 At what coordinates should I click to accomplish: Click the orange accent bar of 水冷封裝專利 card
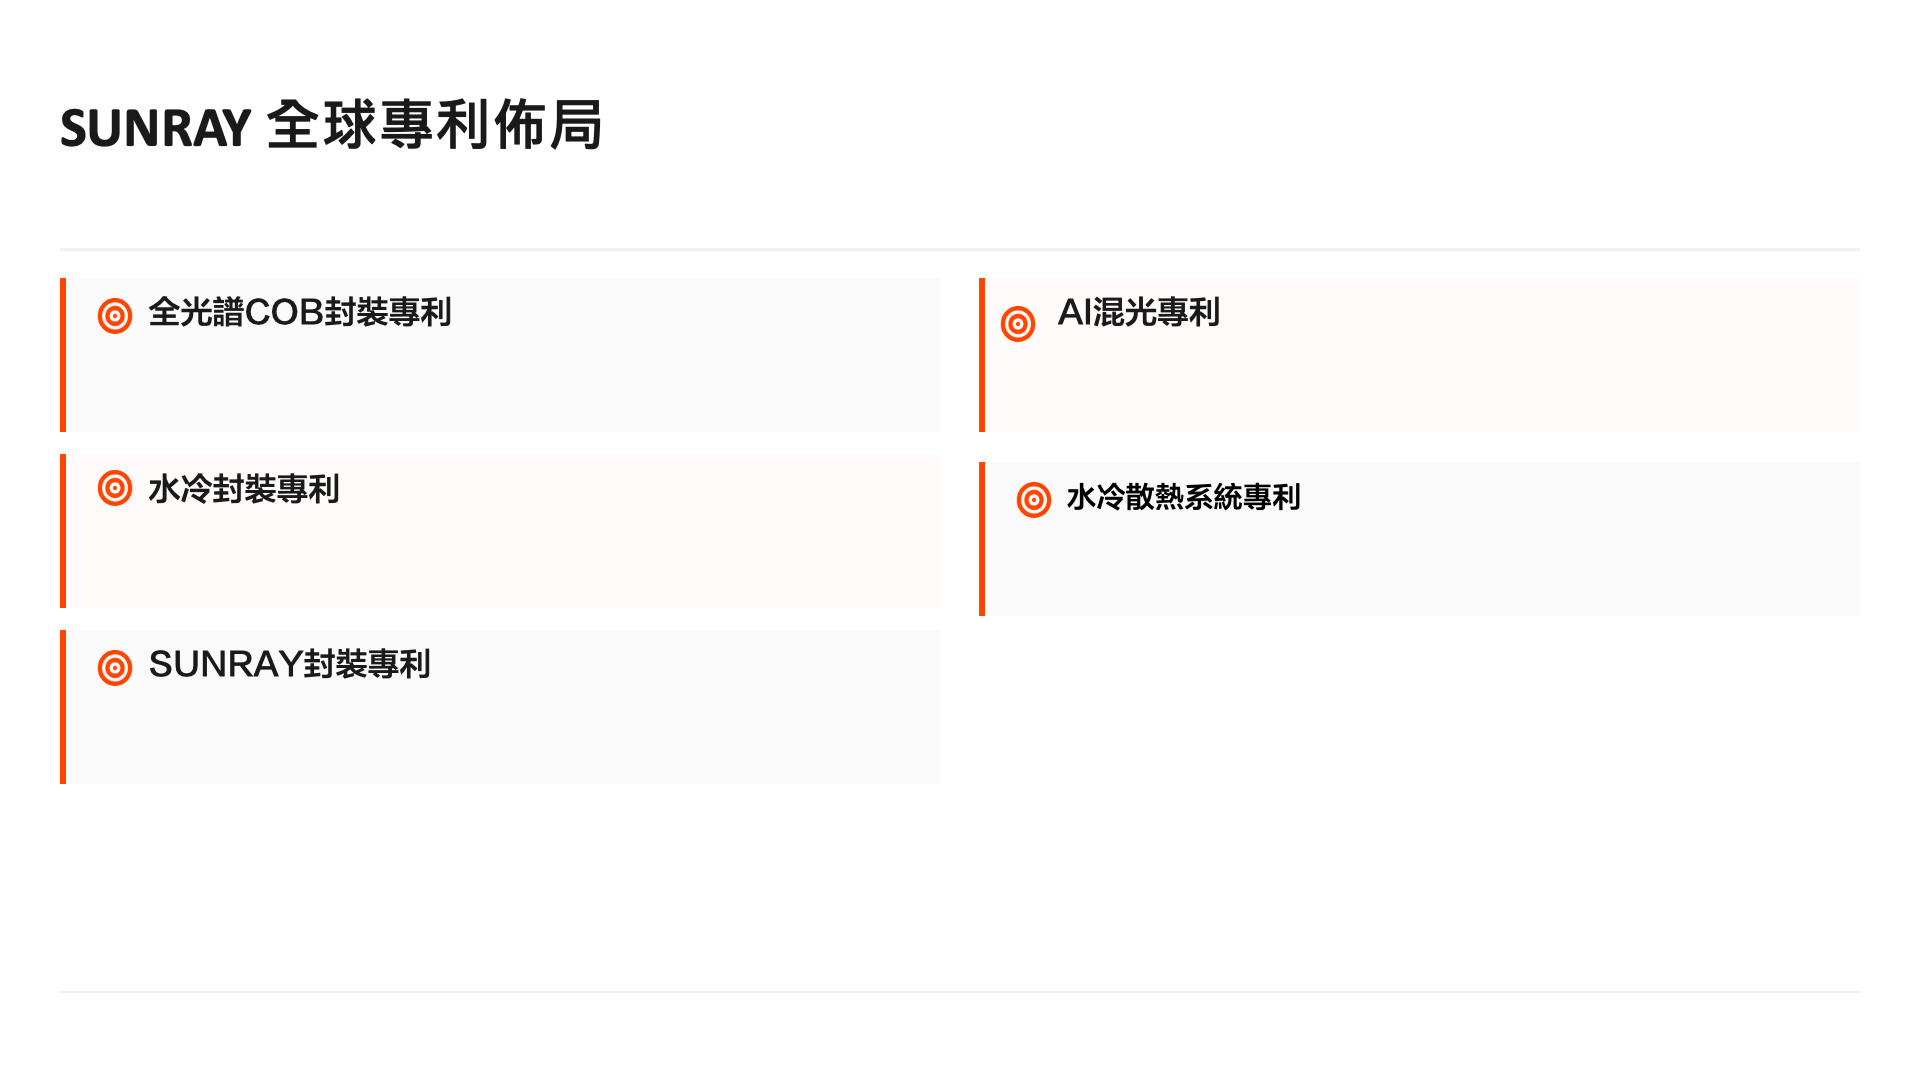63,531
